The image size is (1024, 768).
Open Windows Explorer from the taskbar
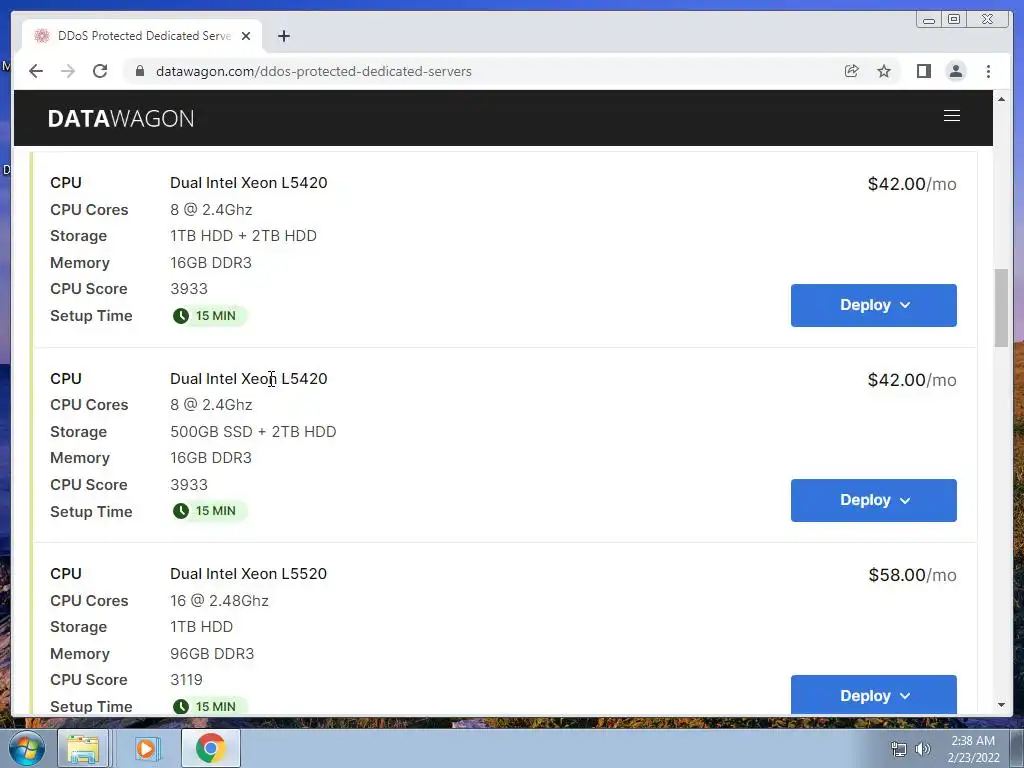(x=83, y=748)
